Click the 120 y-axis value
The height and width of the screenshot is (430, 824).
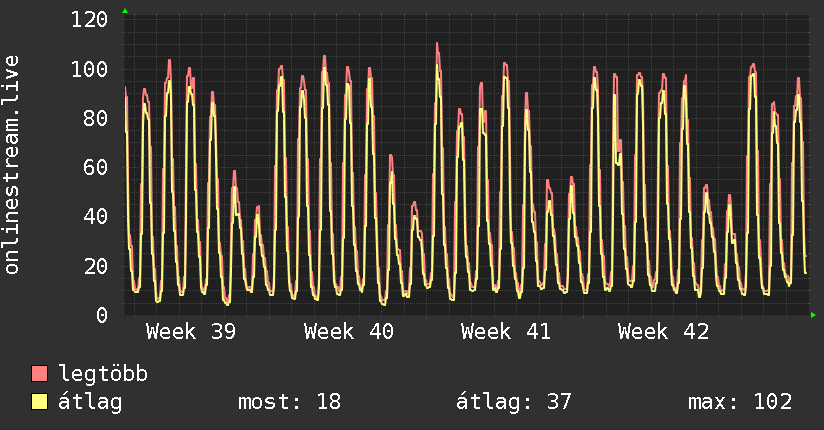point(89,20)
